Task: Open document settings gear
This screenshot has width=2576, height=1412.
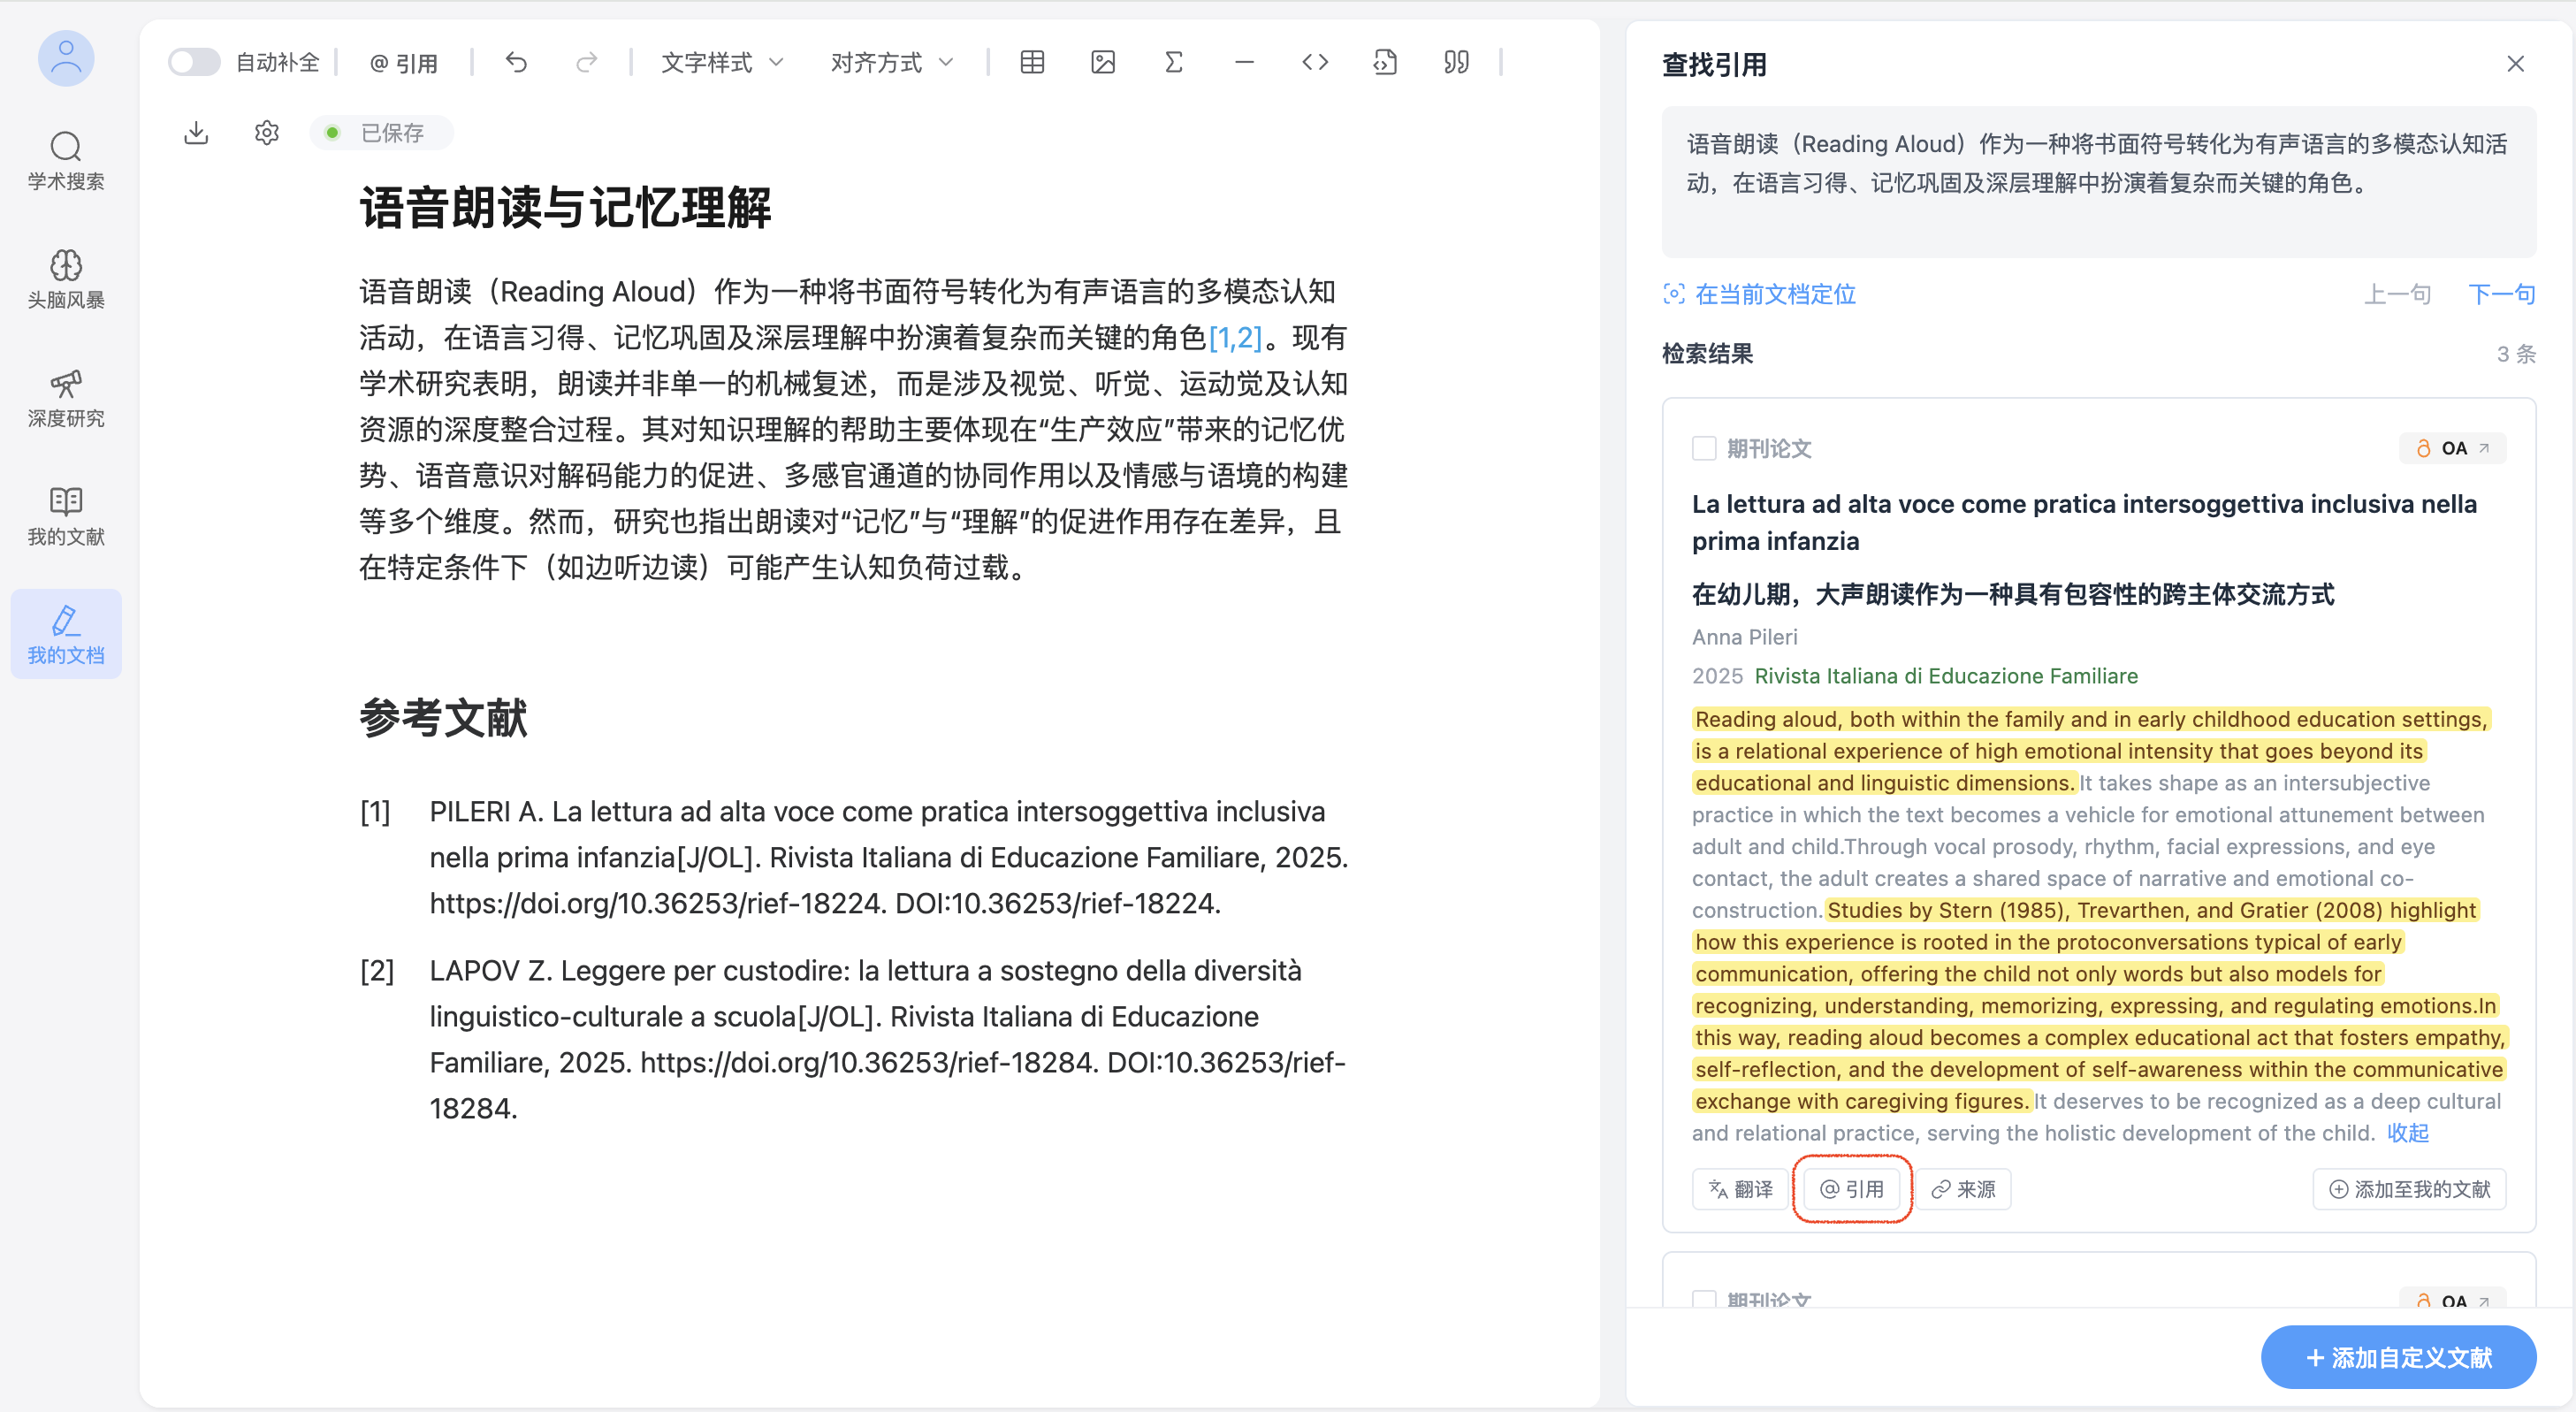Action: coord(266,132)
